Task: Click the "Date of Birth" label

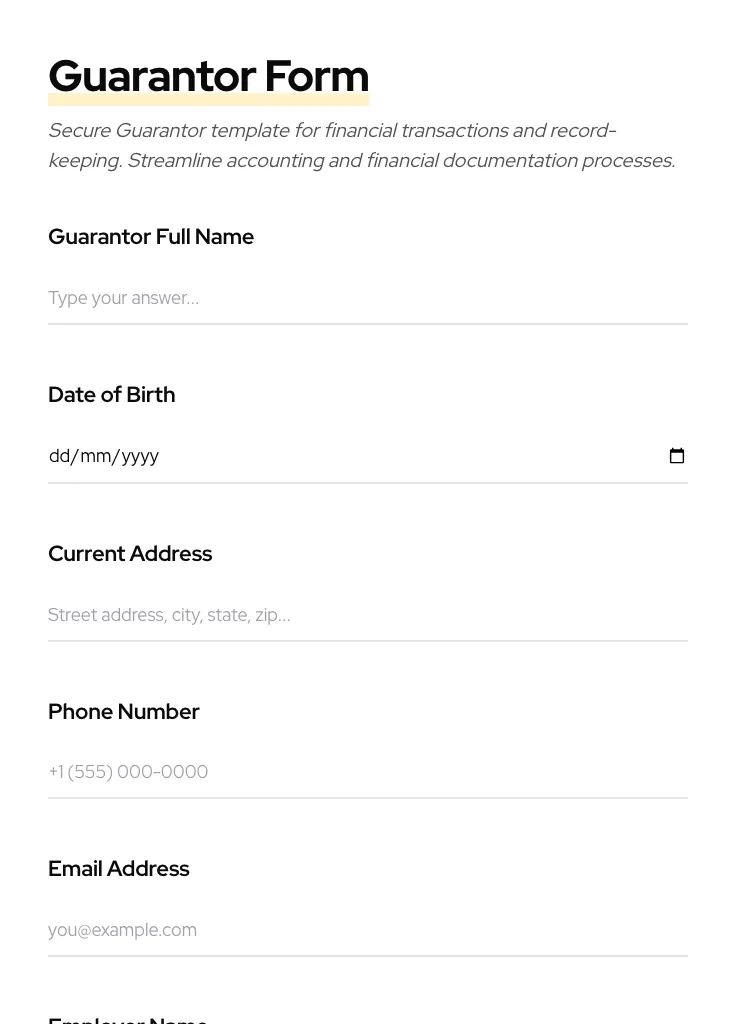Action: pyautogui.click(x=112, y=395)
